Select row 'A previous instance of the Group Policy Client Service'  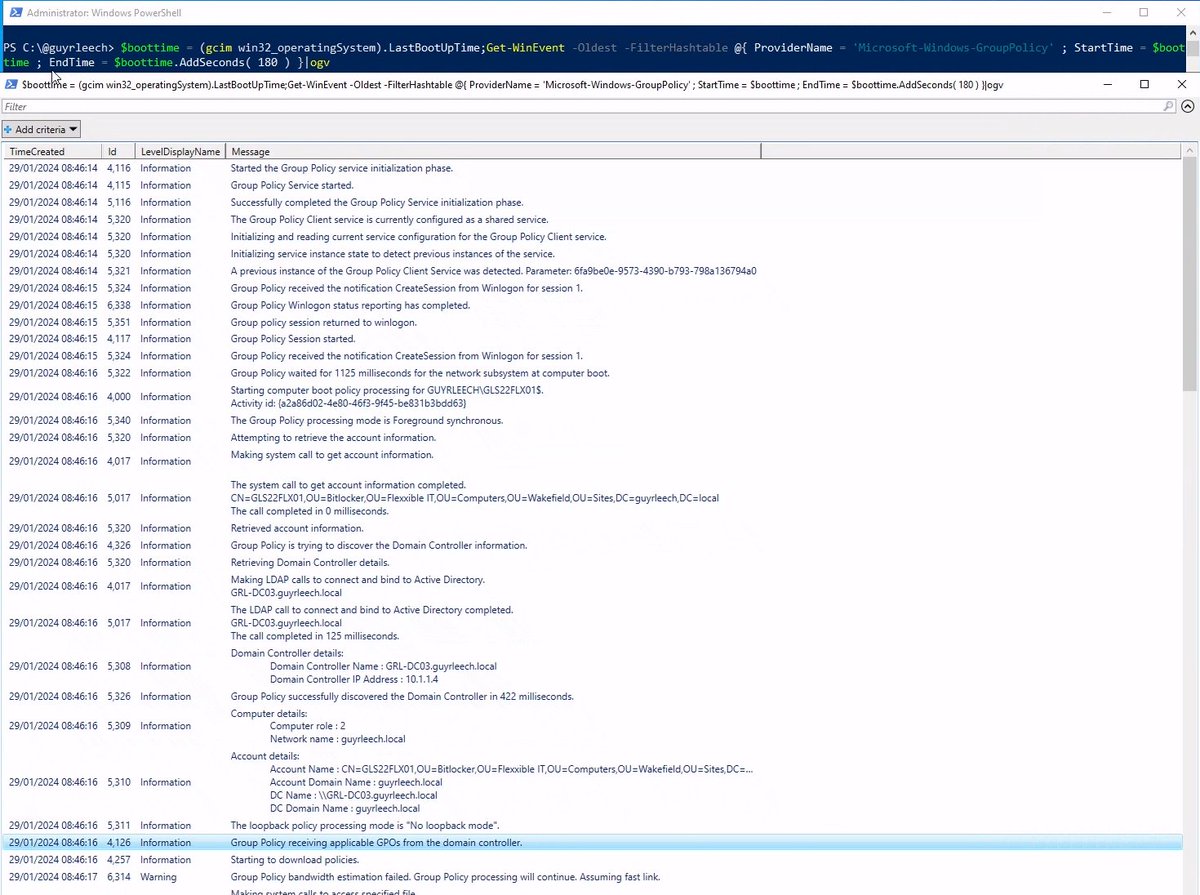click(x=591, y=271)
